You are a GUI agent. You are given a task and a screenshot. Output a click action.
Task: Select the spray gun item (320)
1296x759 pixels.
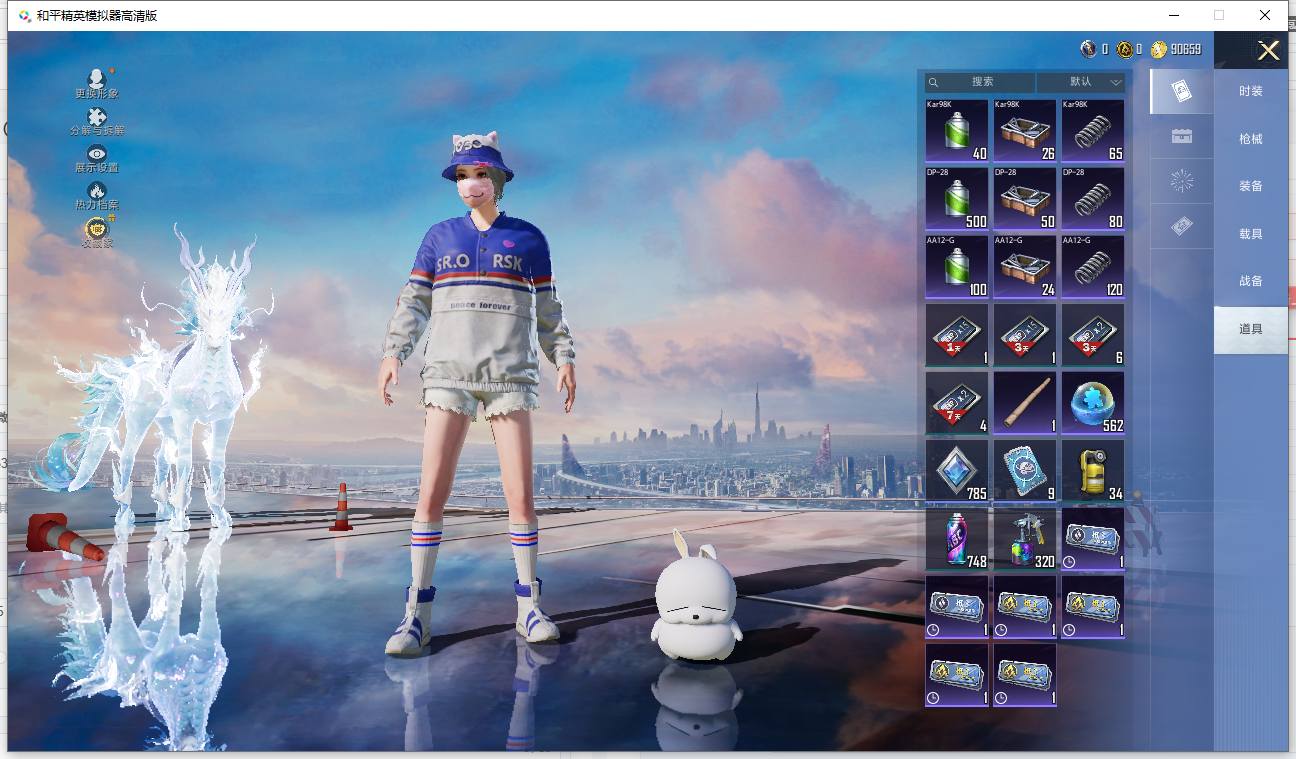click(x=1025, y=539)
